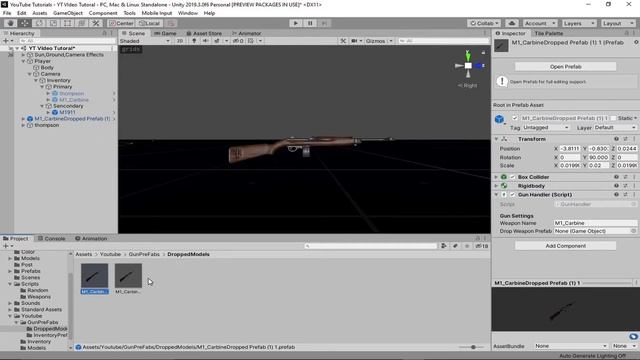Image resolution: width=640 pixels, height=360 pixels.
Task: Switch to the Tile Palette tab
Action: pos(549,33)
